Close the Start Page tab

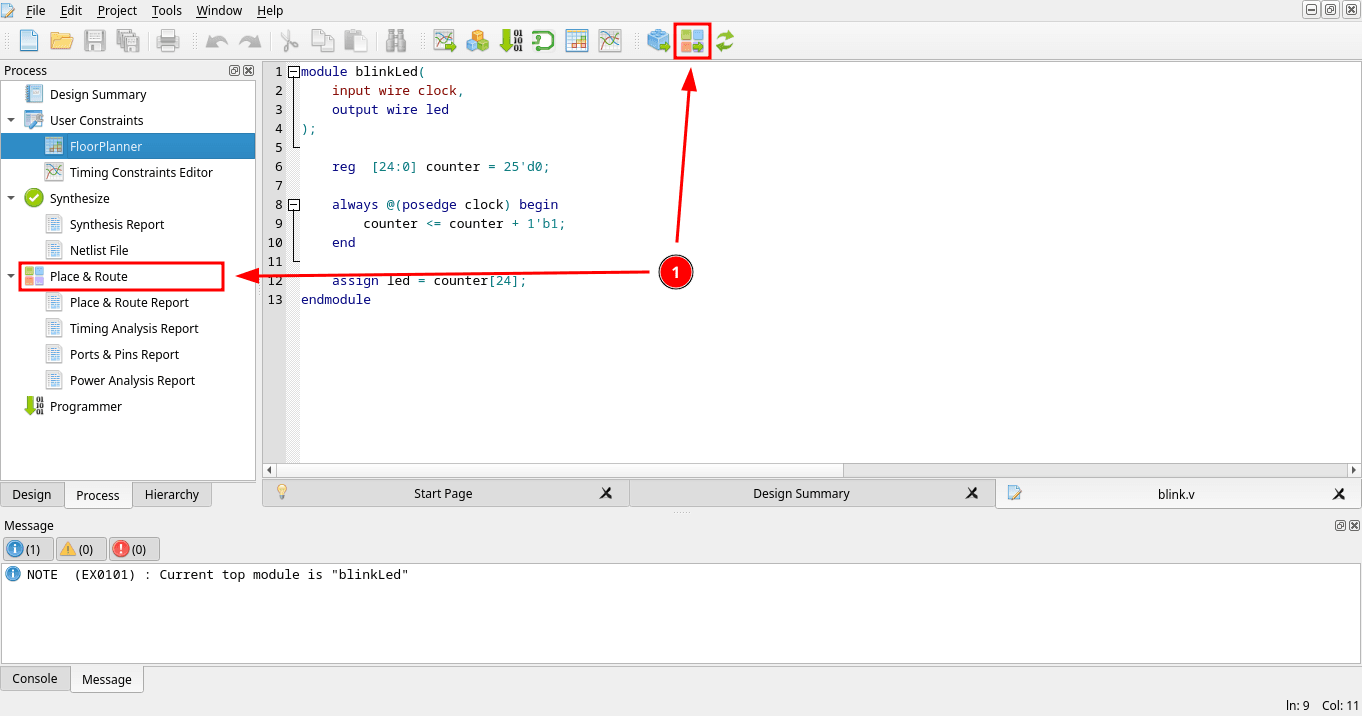coord(605,494)
